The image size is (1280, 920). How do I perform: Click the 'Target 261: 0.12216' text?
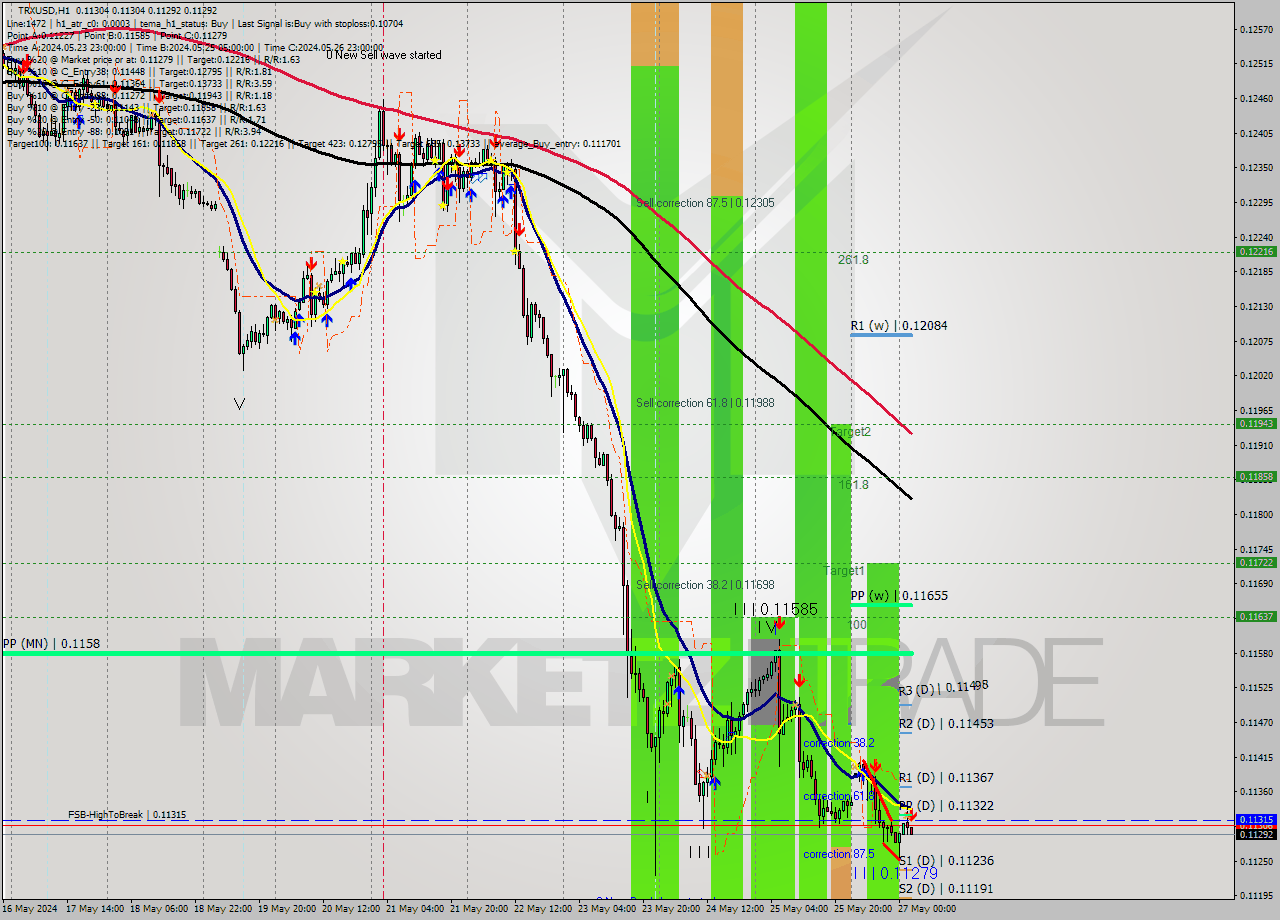coord(243,144)
